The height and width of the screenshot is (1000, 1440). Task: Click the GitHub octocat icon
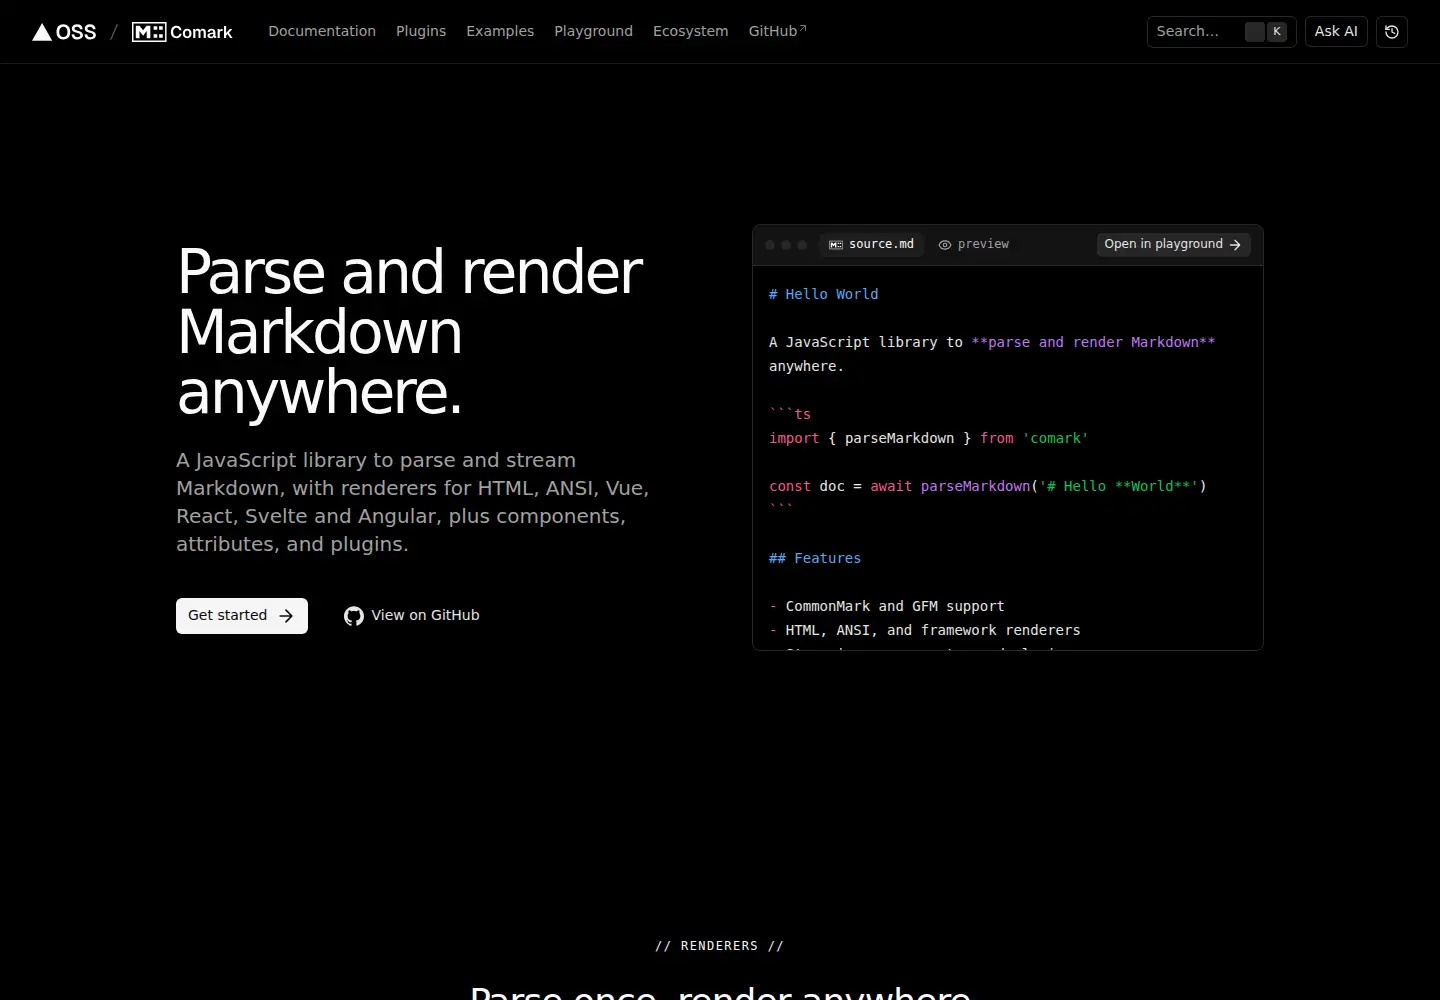click(x=354, y=616)
